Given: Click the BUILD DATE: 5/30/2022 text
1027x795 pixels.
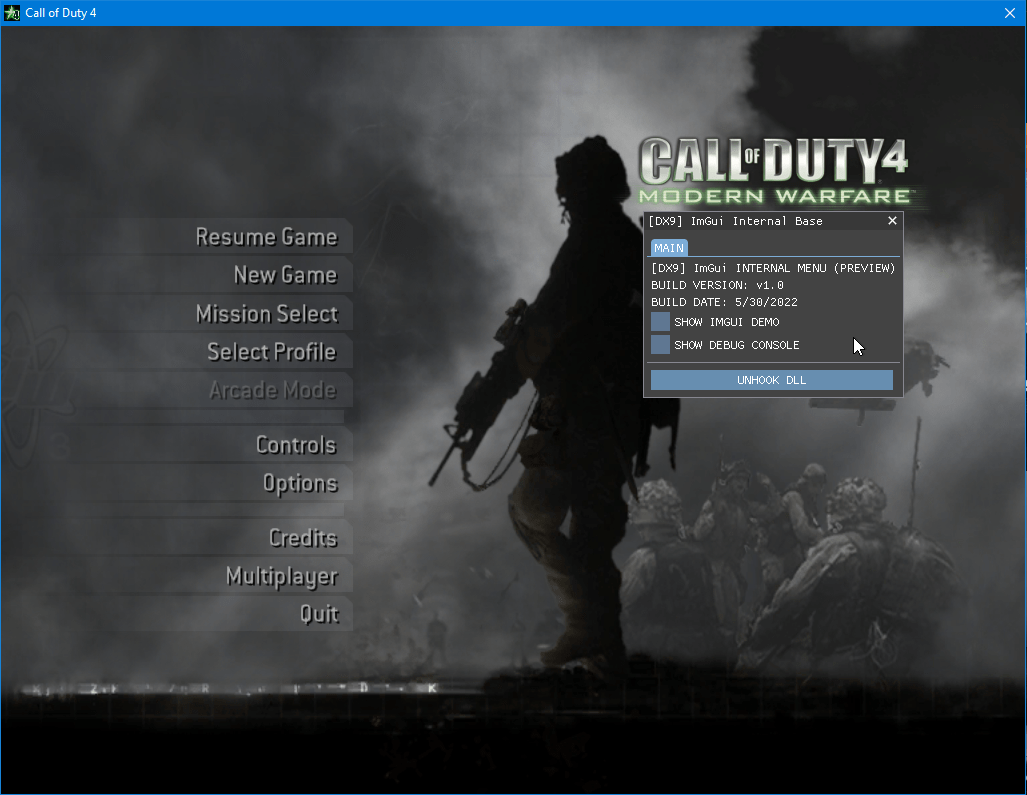Looking at the screenshot, I should pos(724,302).
